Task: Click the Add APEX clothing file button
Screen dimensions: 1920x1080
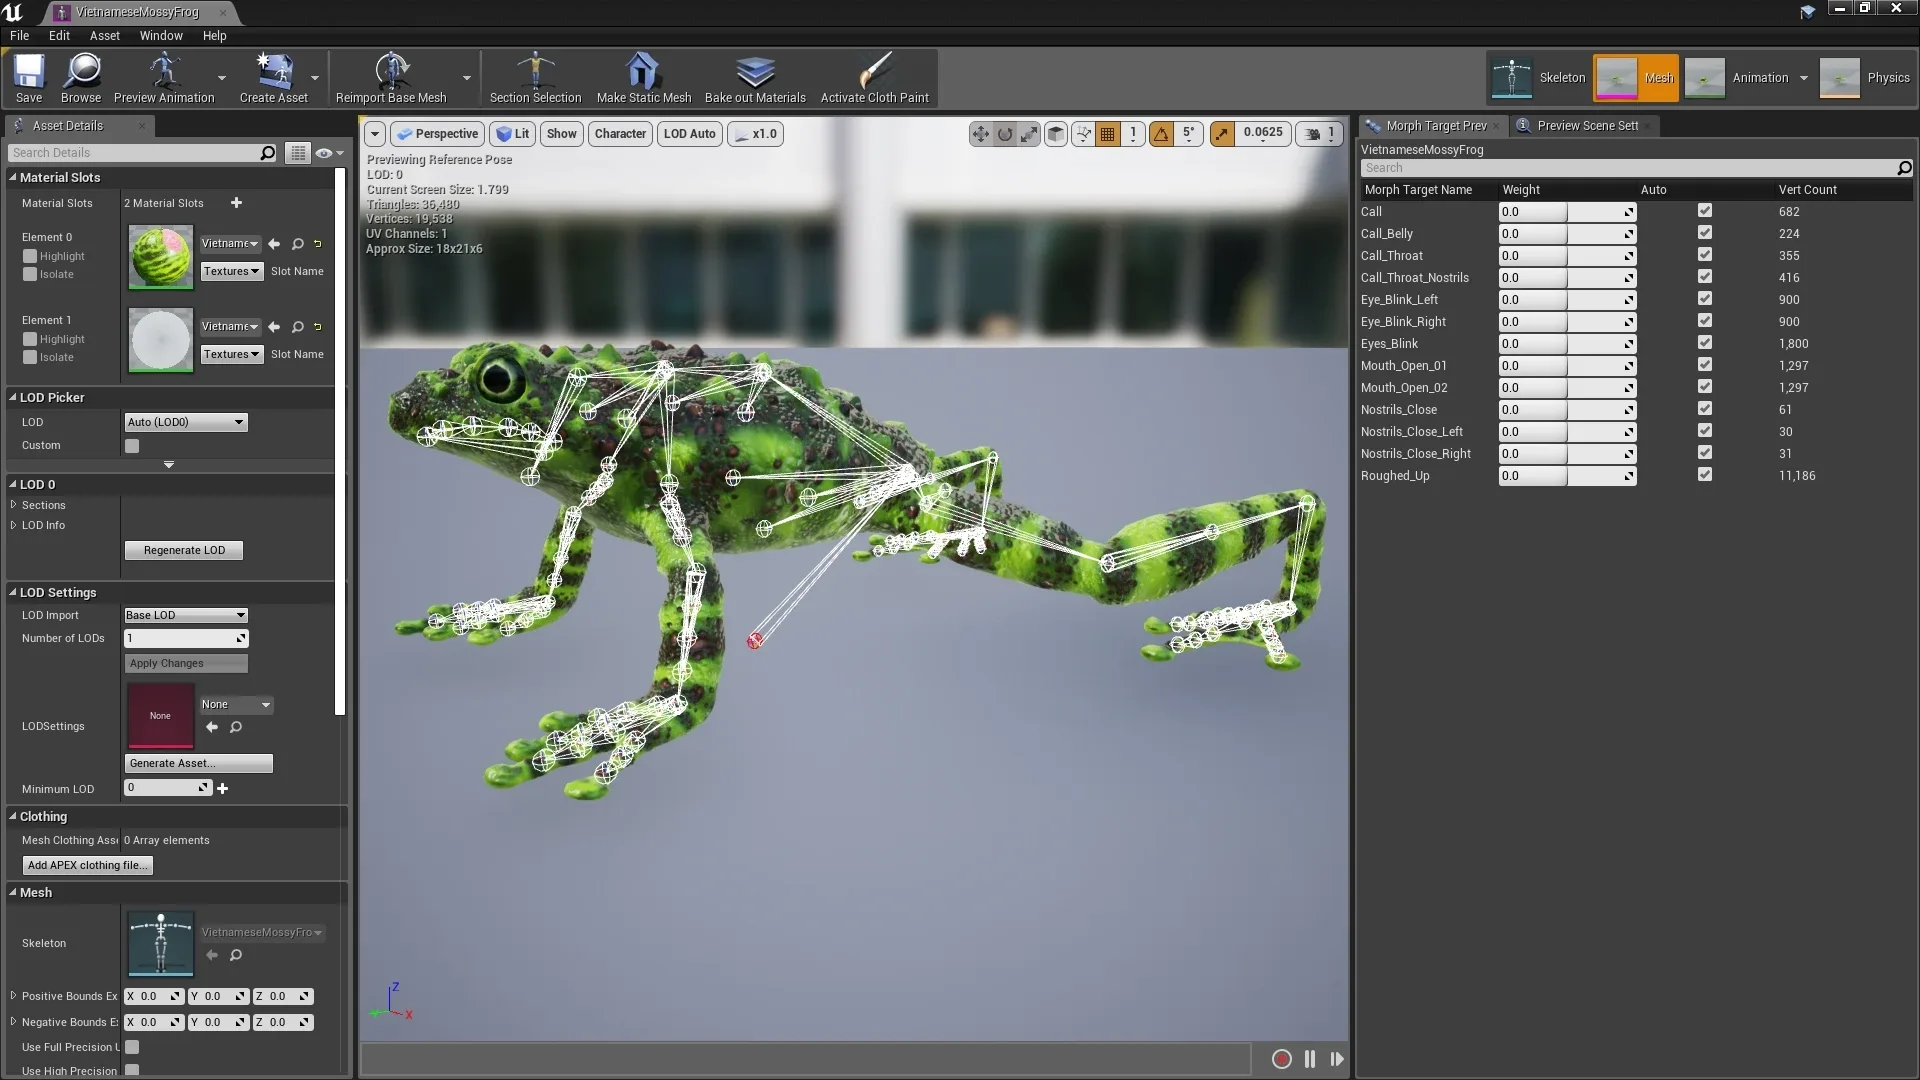Action: point(88,864)
